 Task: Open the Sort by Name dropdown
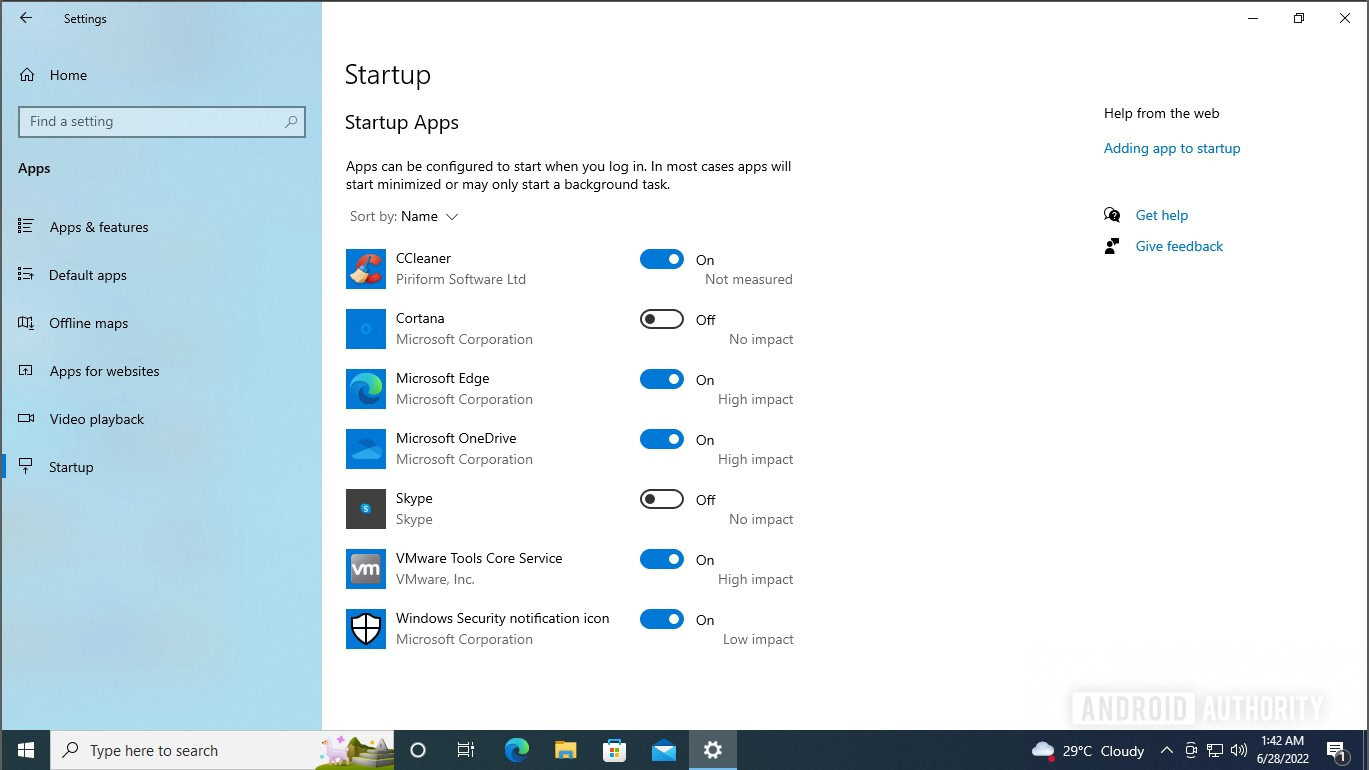430,216
